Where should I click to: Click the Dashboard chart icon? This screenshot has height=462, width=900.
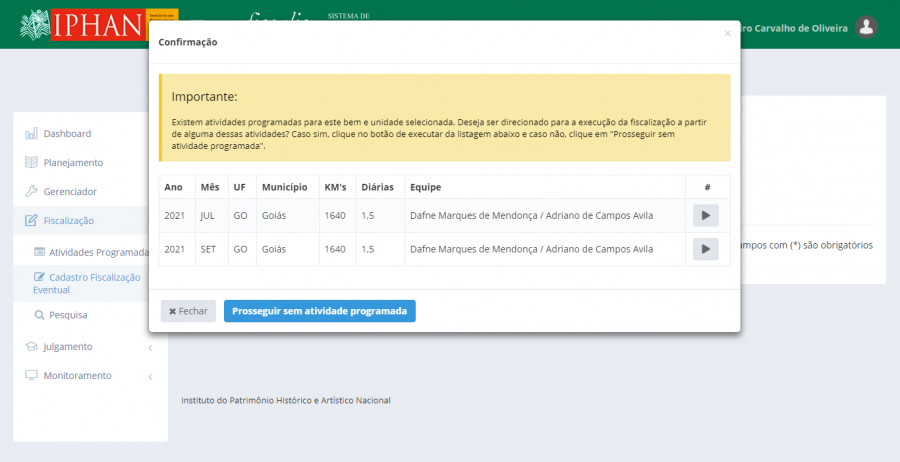coord(31,134)
